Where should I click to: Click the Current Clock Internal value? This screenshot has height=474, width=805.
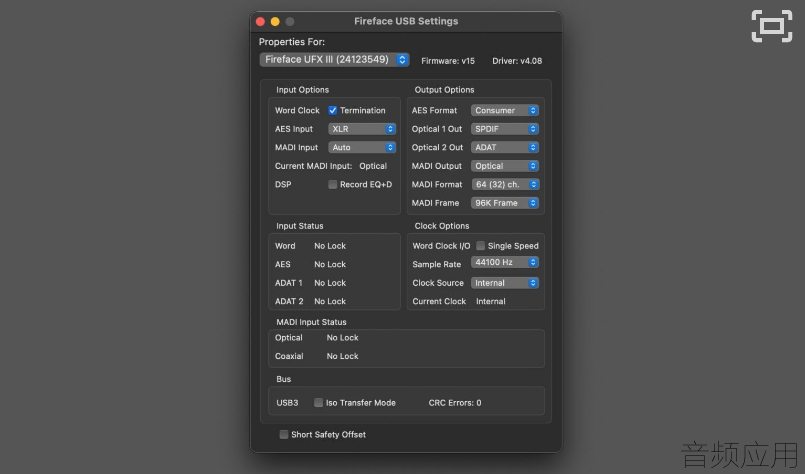pyautogui.click(x=490, y=301)
